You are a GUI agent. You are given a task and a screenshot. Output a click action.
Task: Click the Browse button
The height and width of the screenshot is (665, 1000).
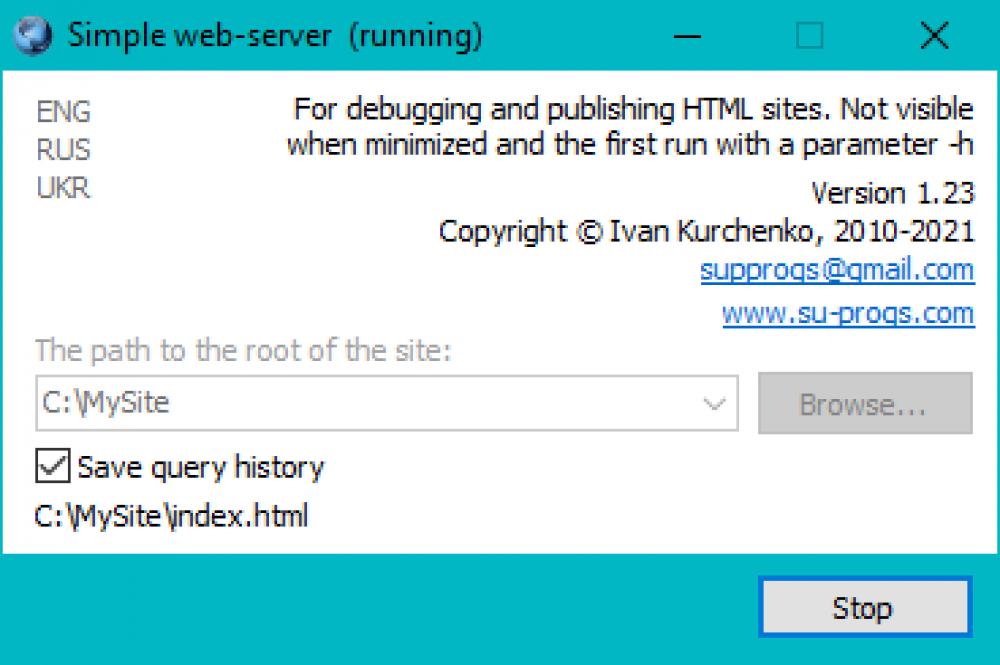point(865,403)
